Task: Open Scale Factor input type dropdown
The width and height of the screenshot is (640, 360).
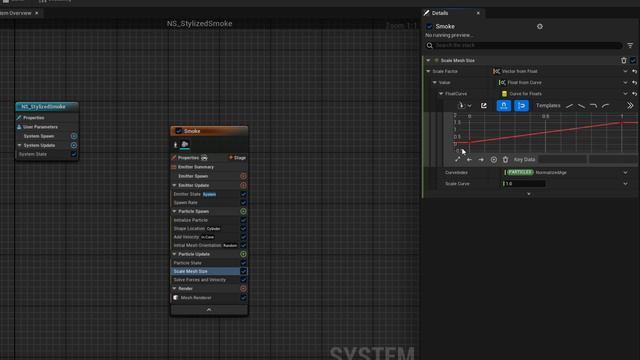Action: (x=625, y=71)
